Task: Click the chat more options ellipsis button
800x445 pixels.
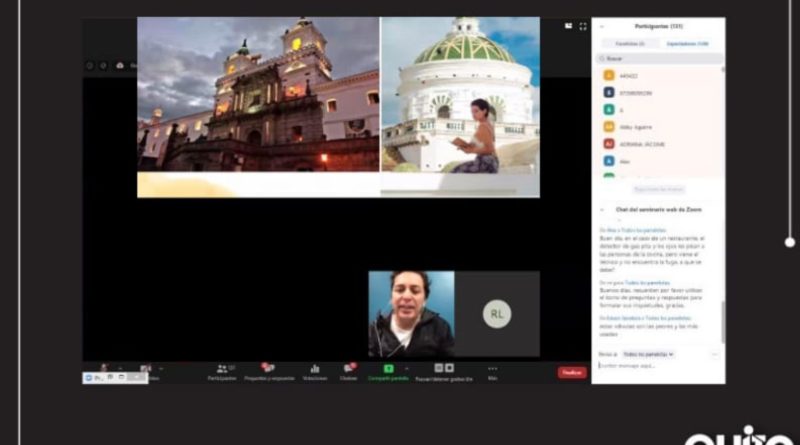Action: (x=714, y=354)
